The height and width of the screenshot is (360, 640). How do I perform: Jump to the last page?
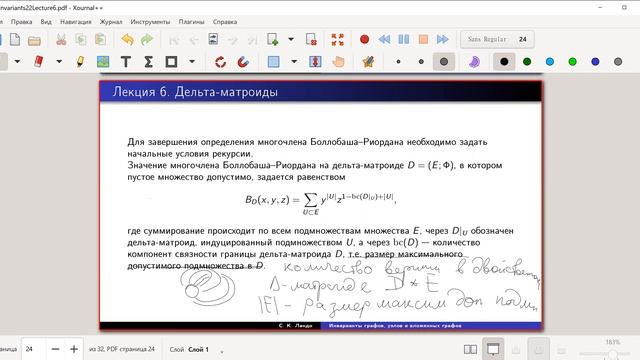[252, 40]
